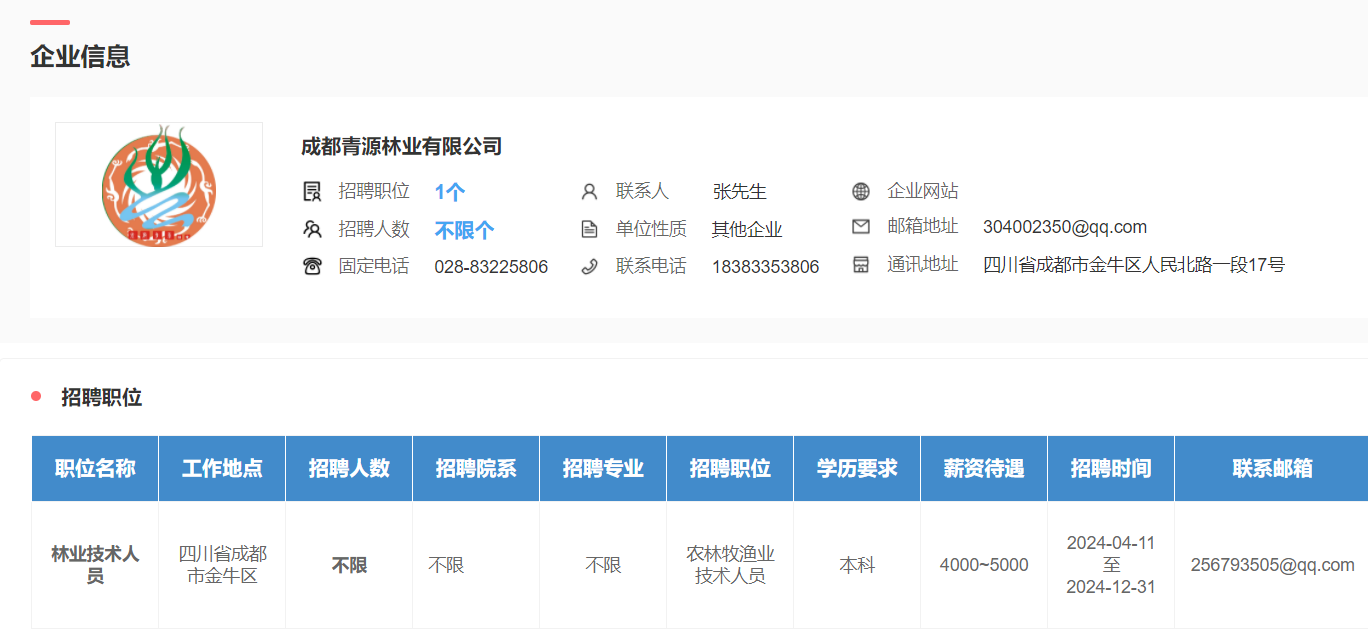The height and width of the screenshot is (629, 1368).
Task: Select the company name 成都青源林业有限公司
Action: point(401,147)
